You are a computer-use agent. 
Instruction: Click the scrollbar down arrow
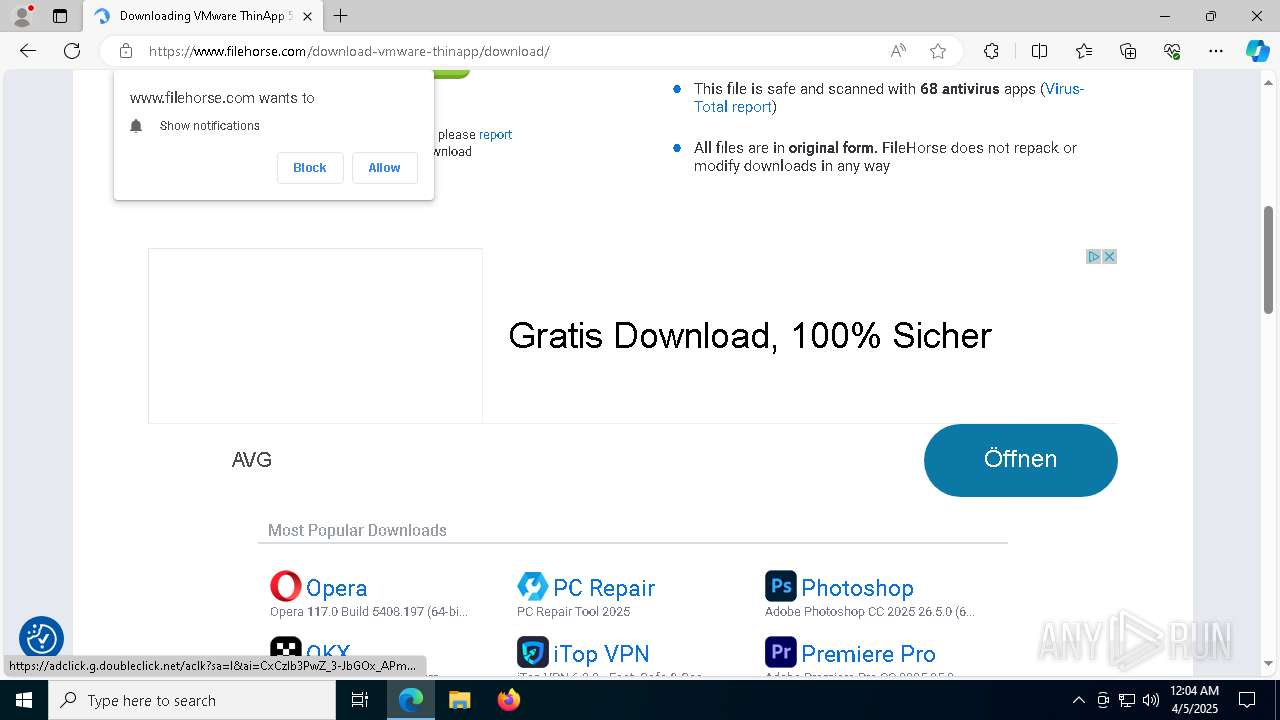1268,662
